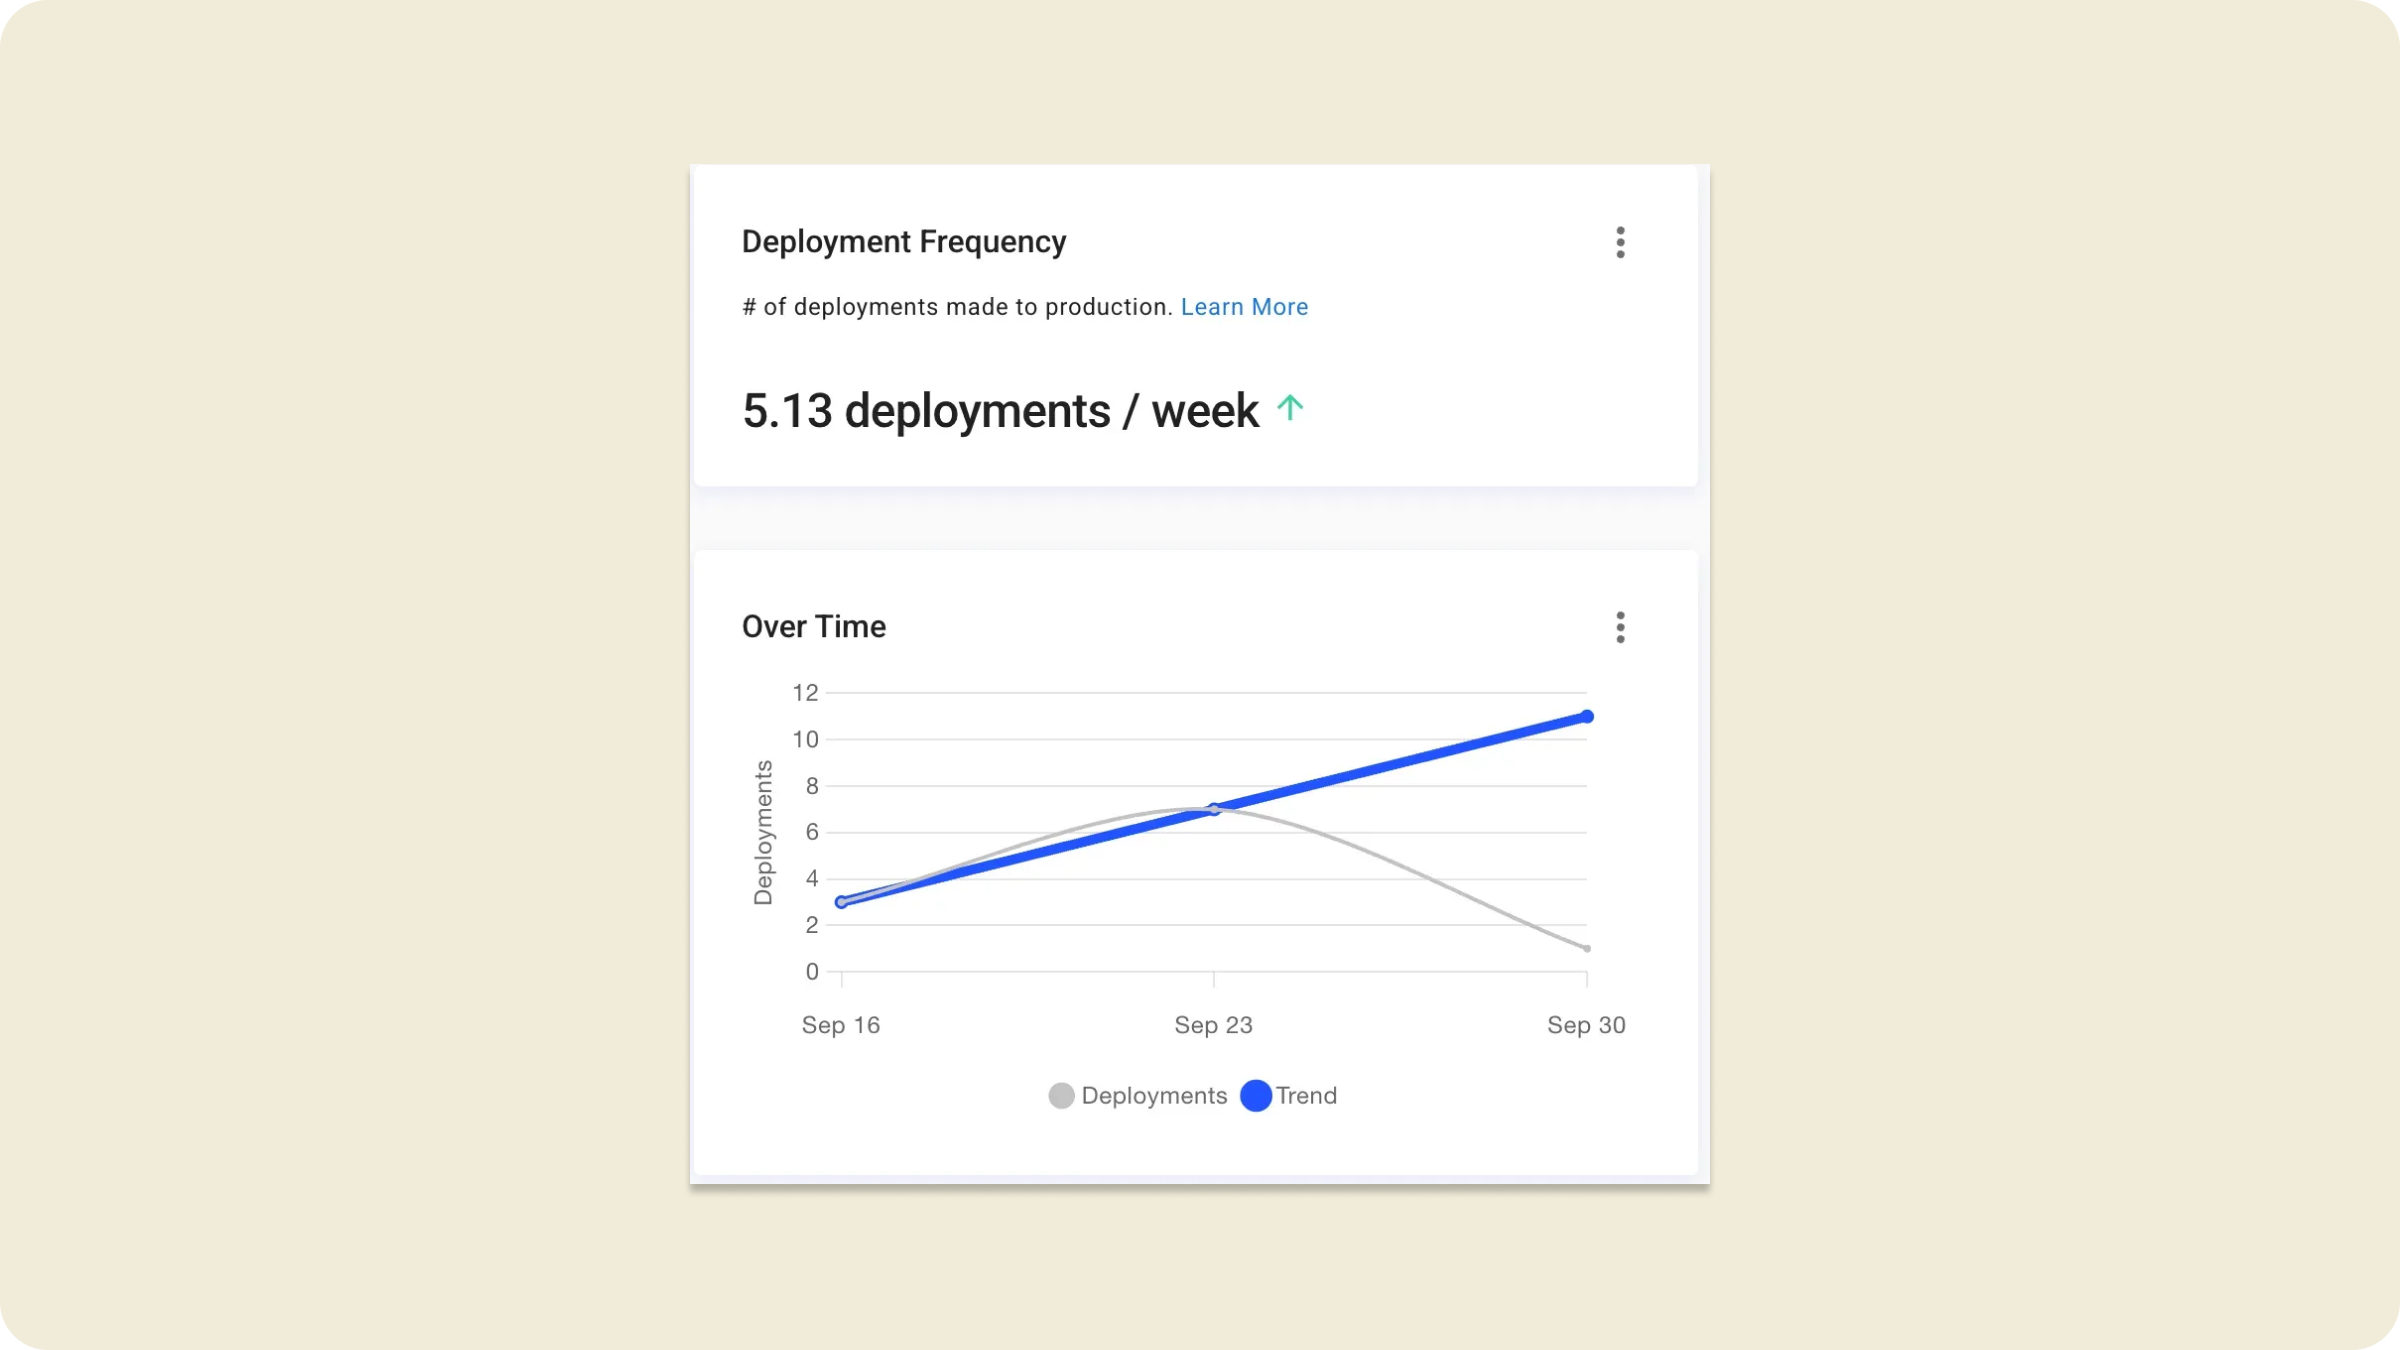The image size is (2400, 1350).
Task: Toggle Trend series in chart legend
Action: [1305, 1095]
